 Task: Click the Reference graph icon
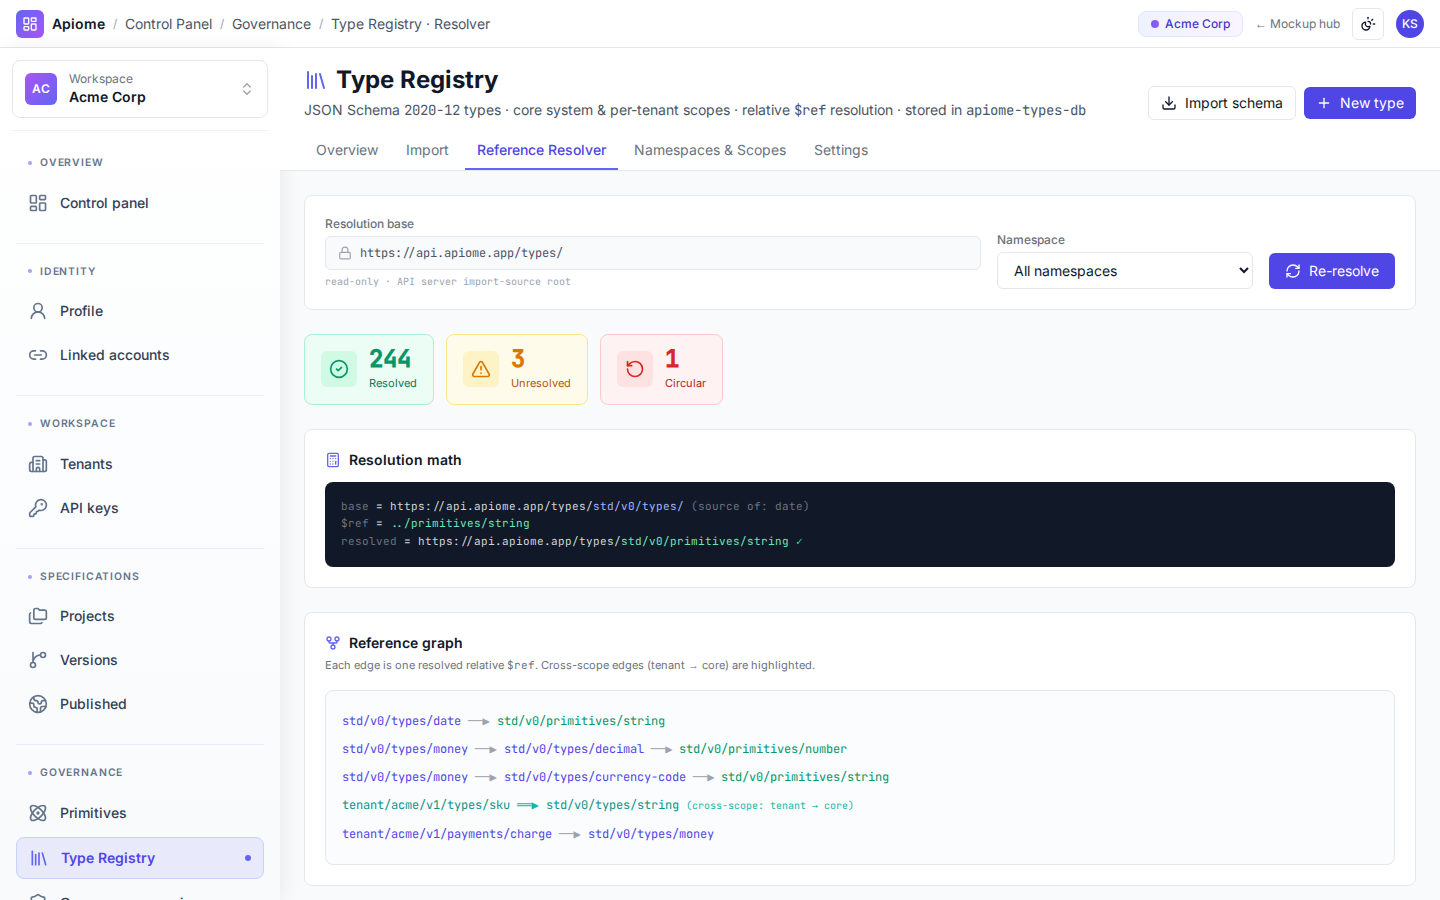333,643
